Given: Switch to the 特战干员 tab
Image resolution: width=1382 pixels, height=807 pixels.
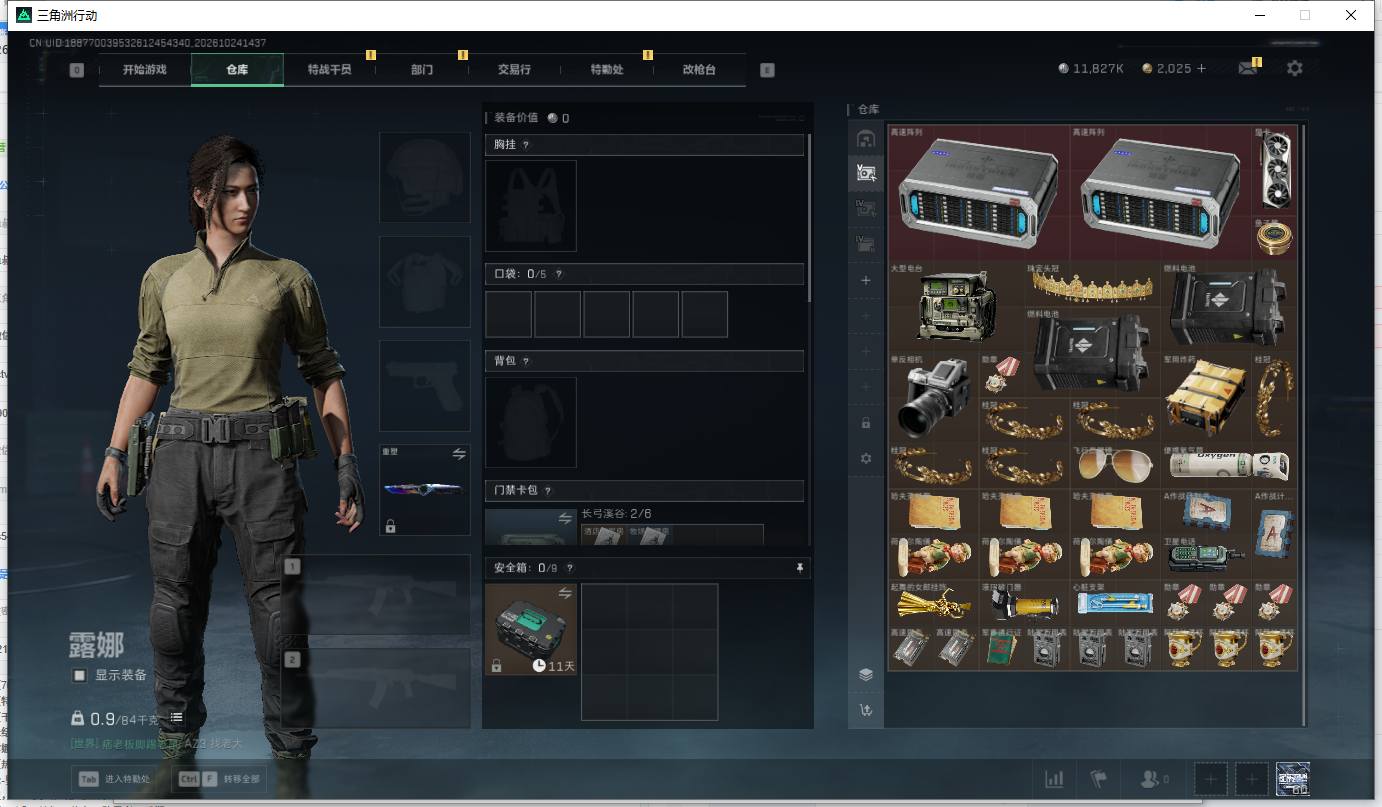Looking at the screenshot, I should (x=329, y=70).
